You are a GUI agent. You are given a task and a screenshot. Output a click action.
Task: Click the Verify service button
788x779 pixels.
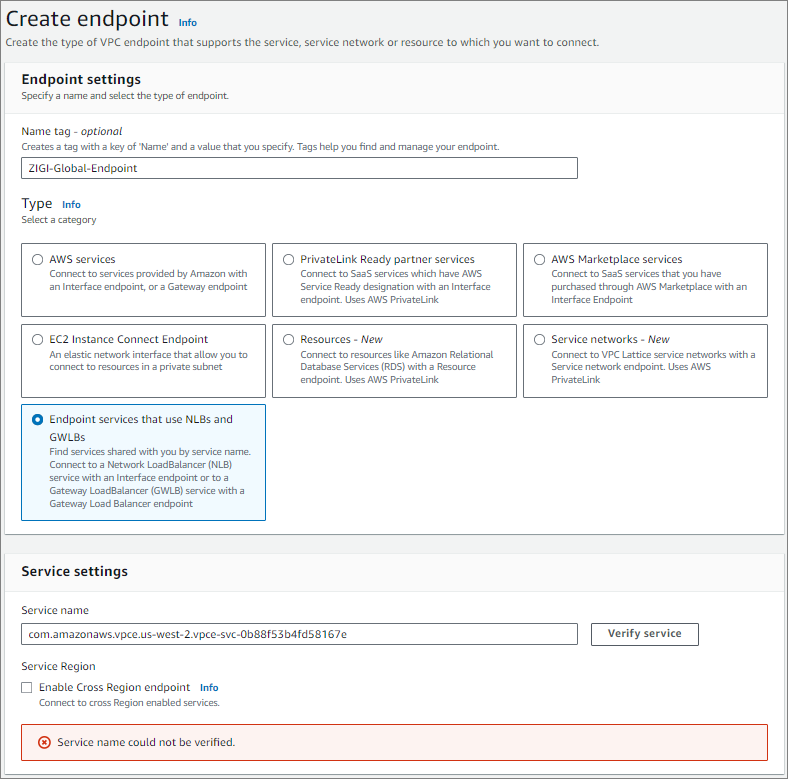tap(645, 634)
